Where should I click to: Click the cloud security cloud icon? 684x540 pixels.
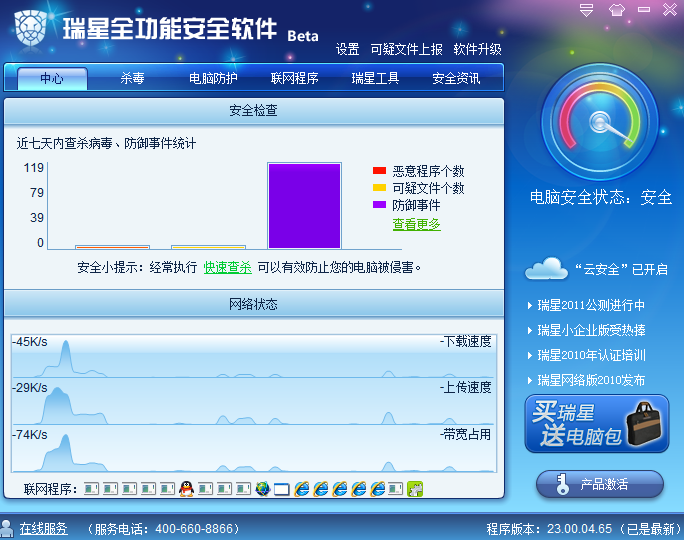547,268
